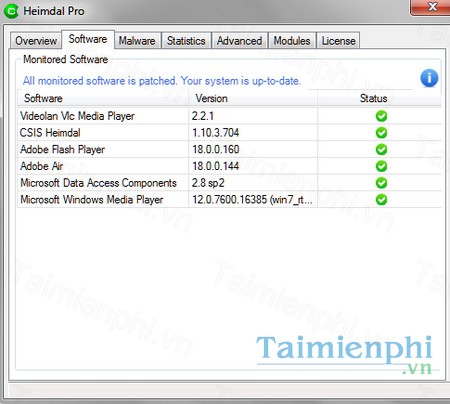
Task: Open the Statistics tab
Action: [x=186, y=41]
